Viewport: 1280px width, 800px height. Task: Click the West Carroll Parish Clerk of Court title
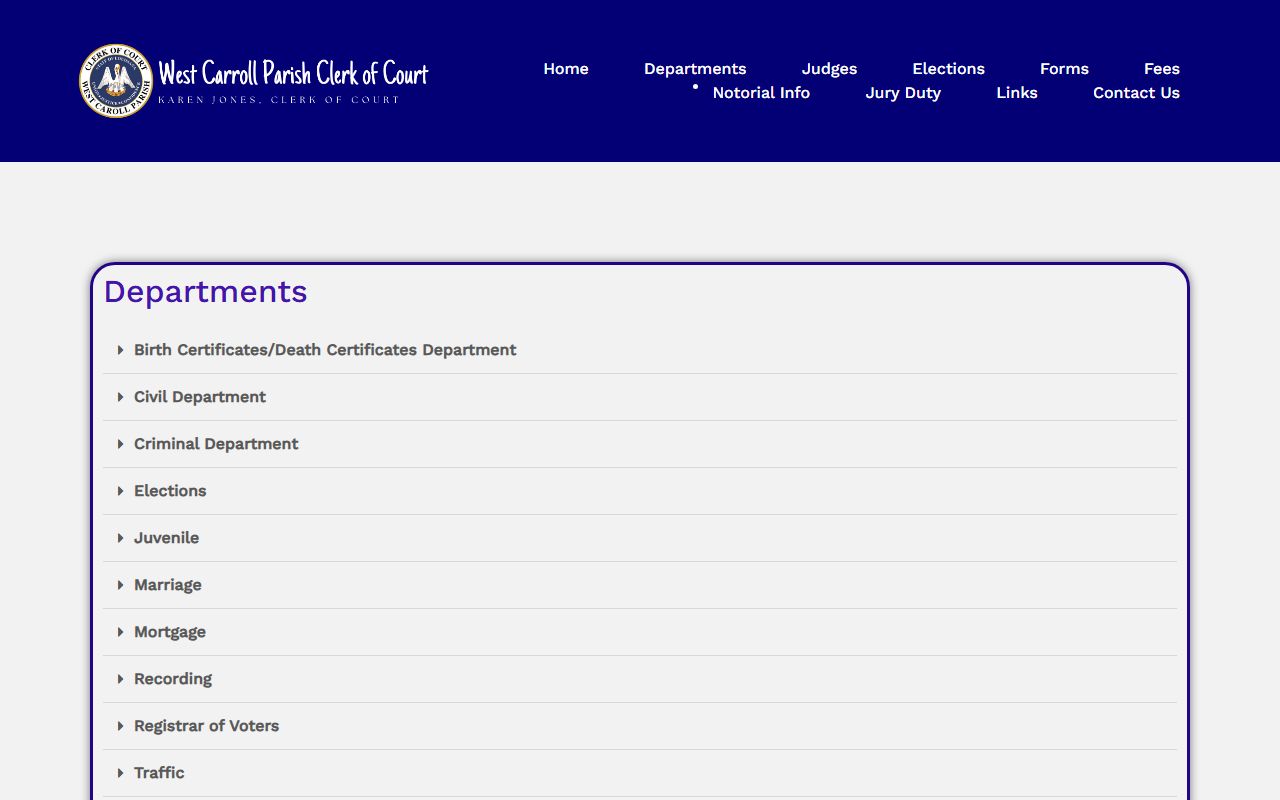coord(293,74)
